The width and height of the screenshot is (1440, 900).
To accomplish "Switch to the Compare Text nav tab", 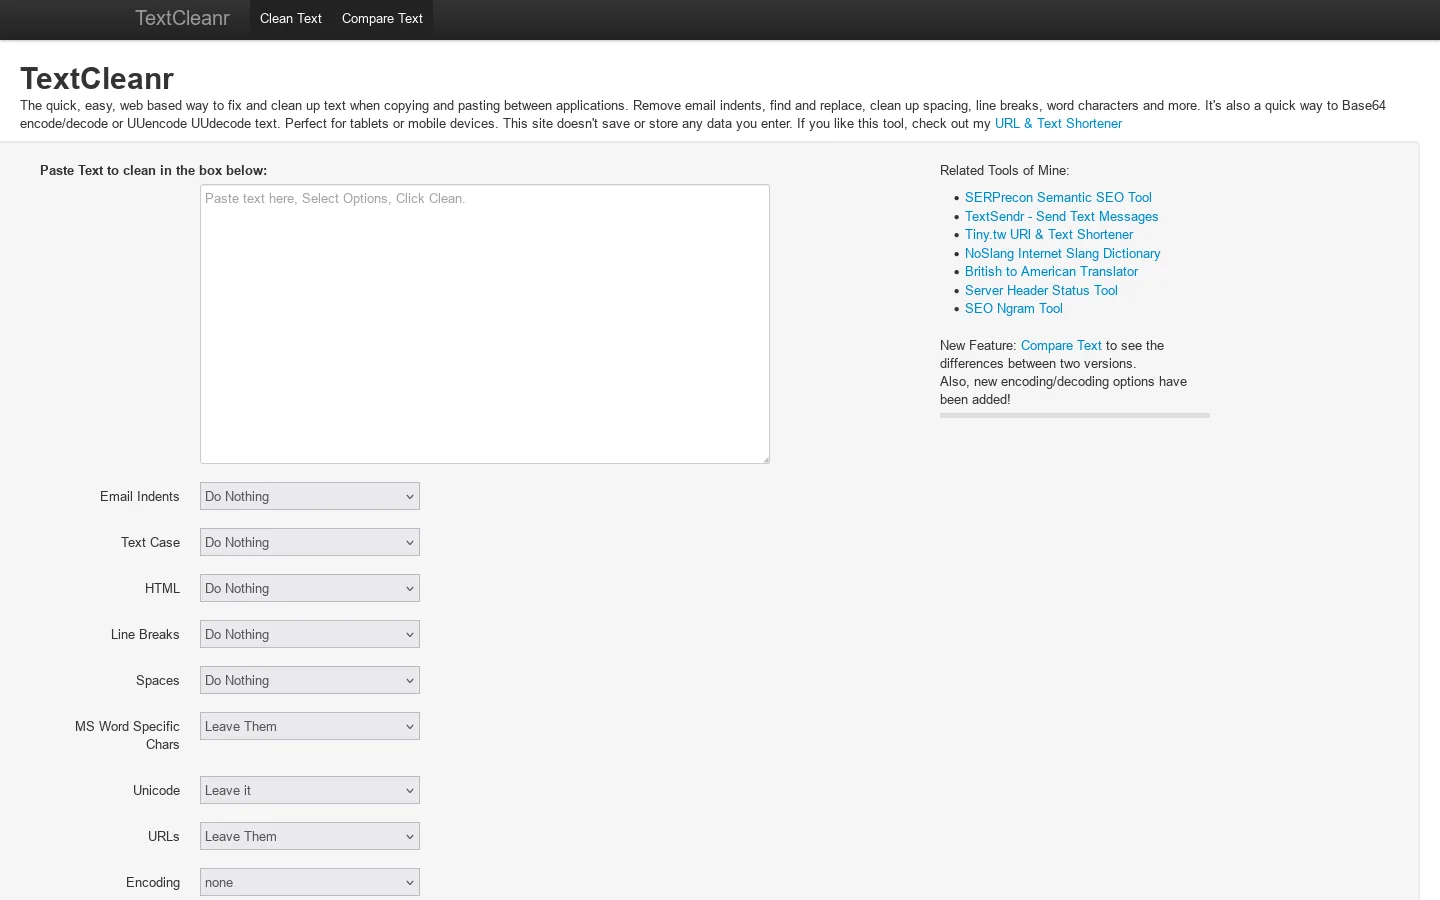I will (x=382, y=18).
